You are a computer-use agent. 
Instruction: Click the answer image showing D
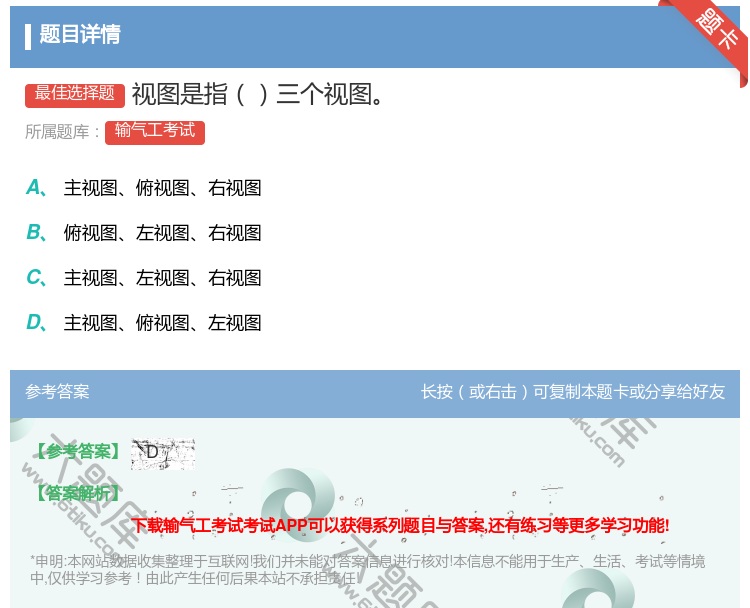tap(163, 453)
